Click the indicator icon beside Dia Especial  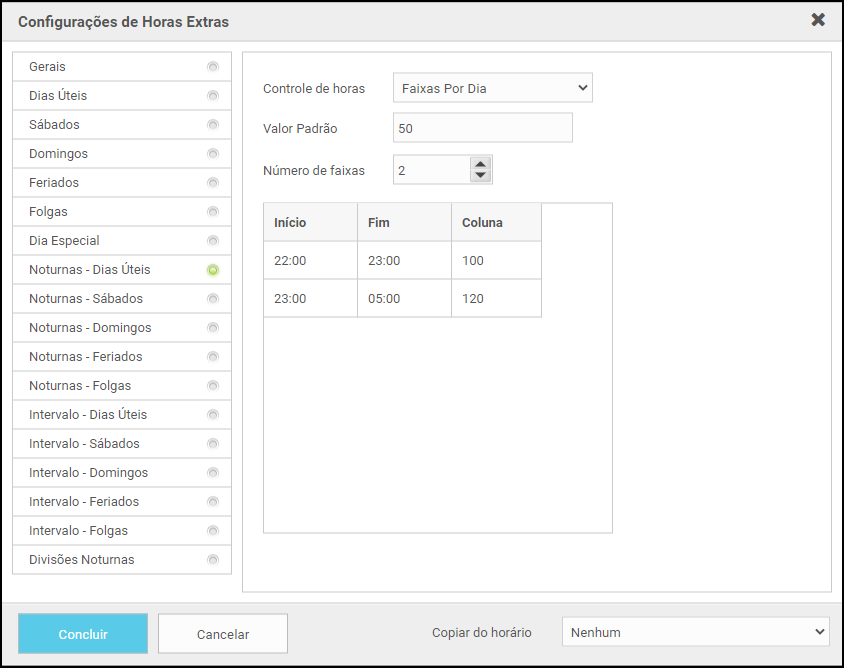212,241
